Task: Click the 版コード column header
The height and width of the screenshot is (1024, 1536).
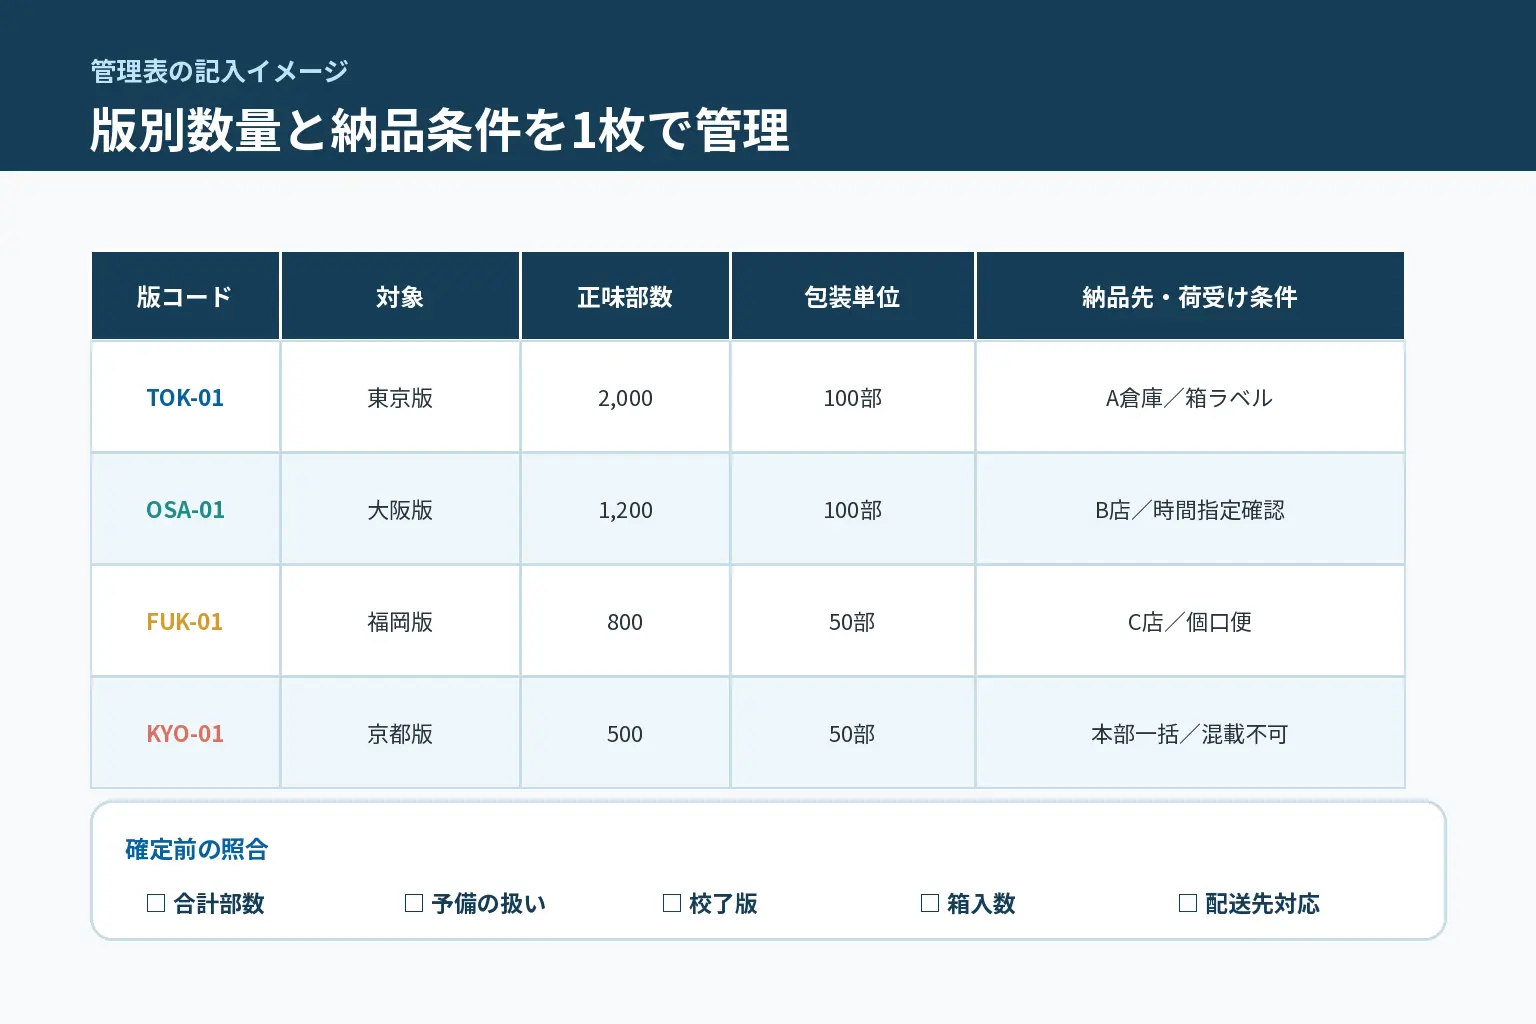Action: [185, 297]
